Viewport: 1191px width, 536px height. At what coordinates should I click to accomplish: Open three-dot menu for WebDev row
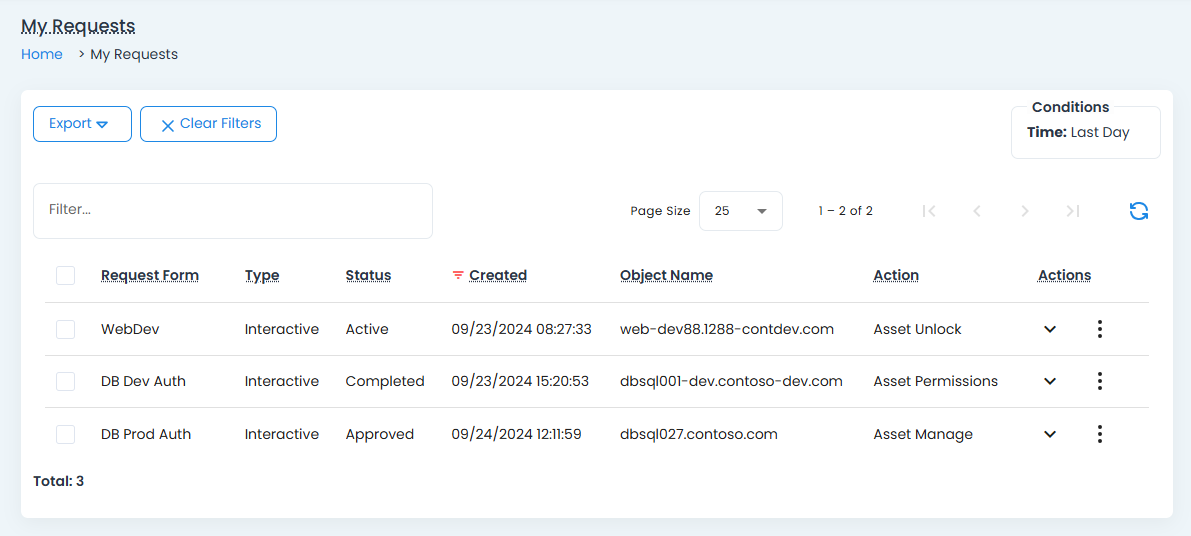click(1099, 329)
